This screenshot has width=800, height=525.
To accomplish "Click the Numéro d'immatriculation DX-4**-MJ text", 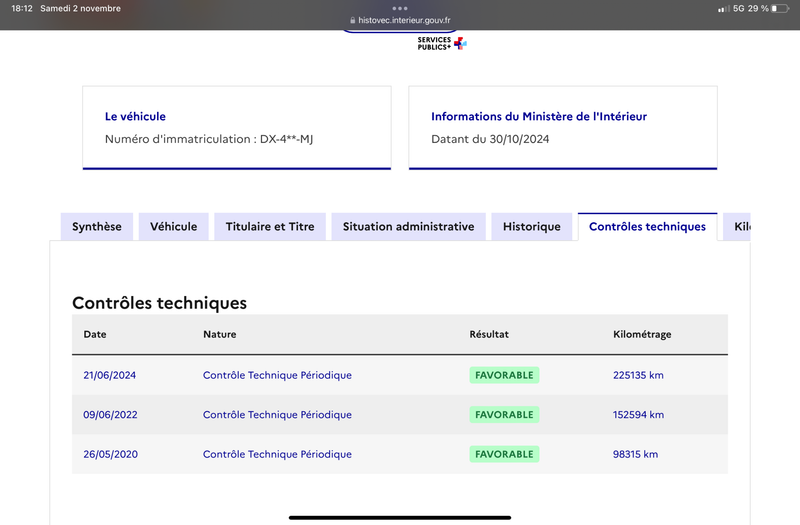I will pos(209,139).
